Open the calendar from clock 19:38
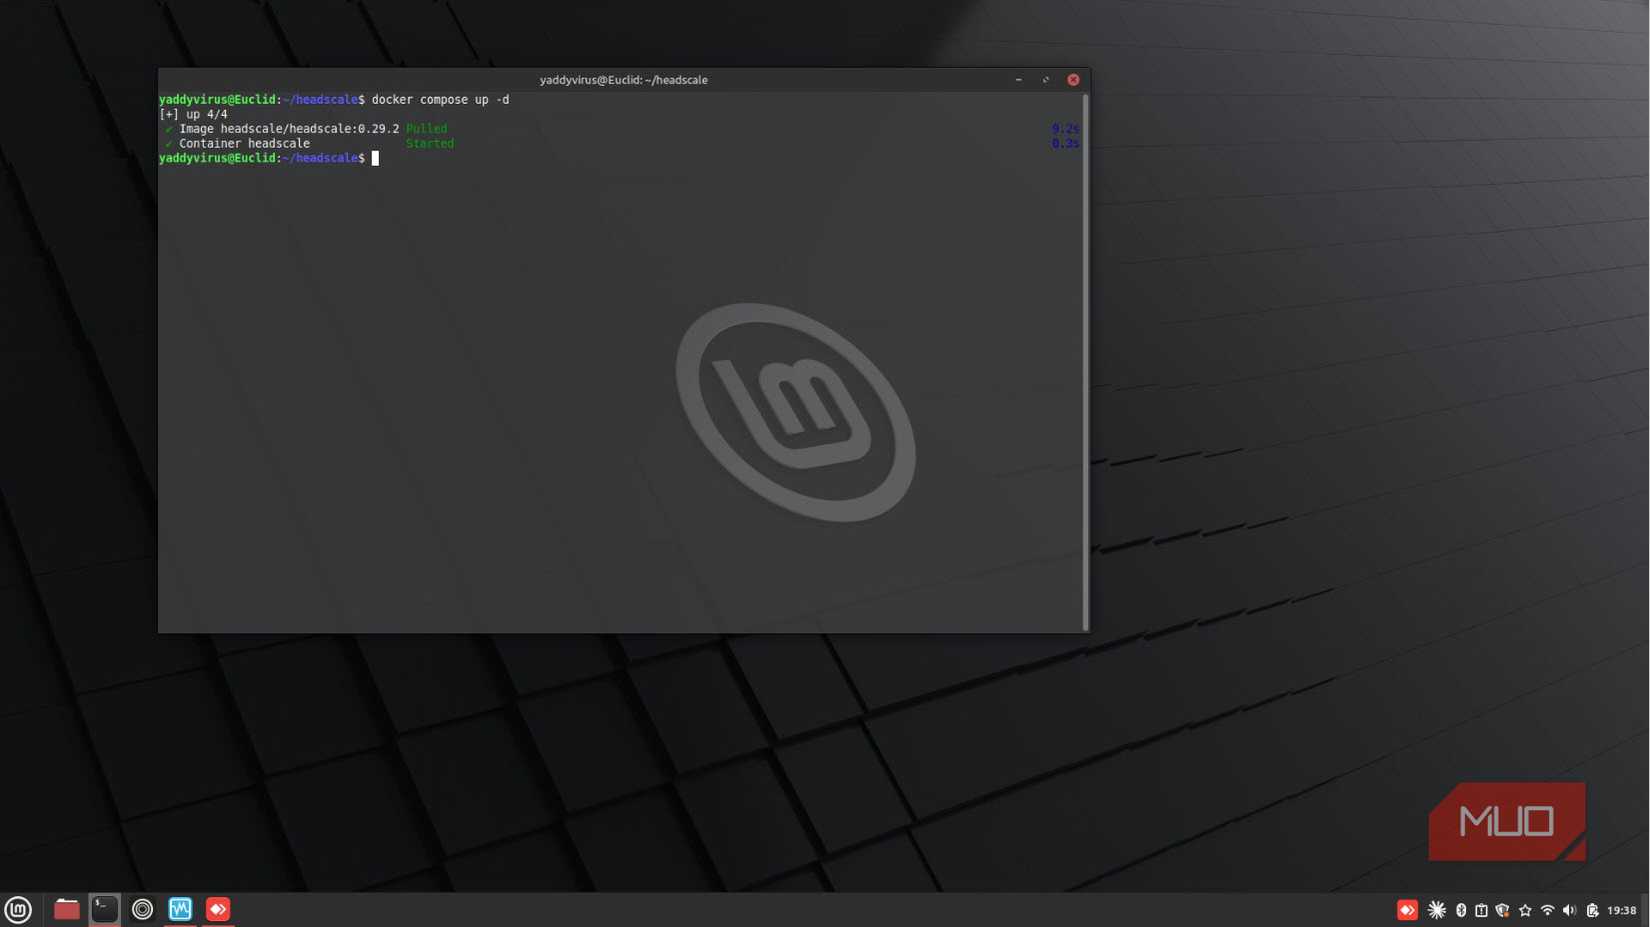The height and width of the screenshot is (927, 1650). (1621, 910)
